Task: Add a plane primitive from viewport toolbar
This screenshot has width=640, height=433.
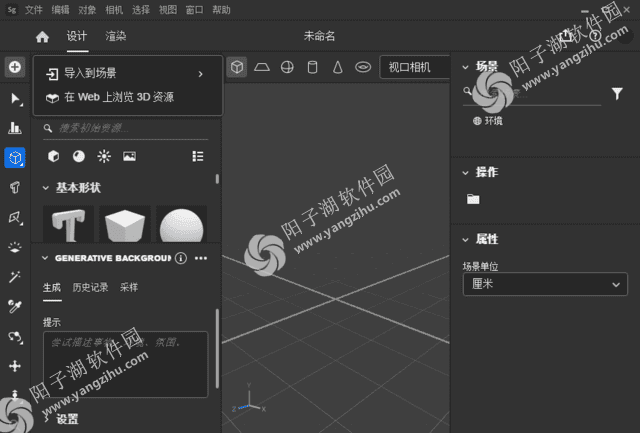Action: [x=262, y=67]
